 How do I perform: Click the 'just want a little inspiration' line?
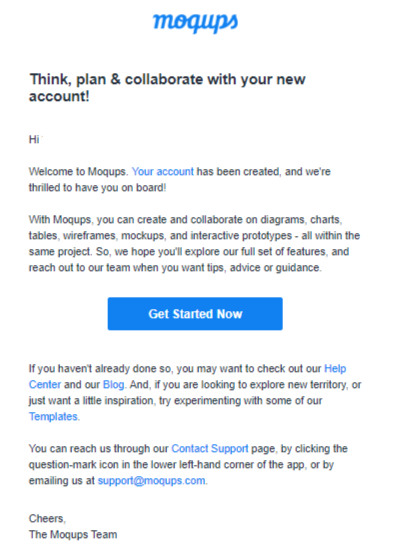(x=175, y=401)
